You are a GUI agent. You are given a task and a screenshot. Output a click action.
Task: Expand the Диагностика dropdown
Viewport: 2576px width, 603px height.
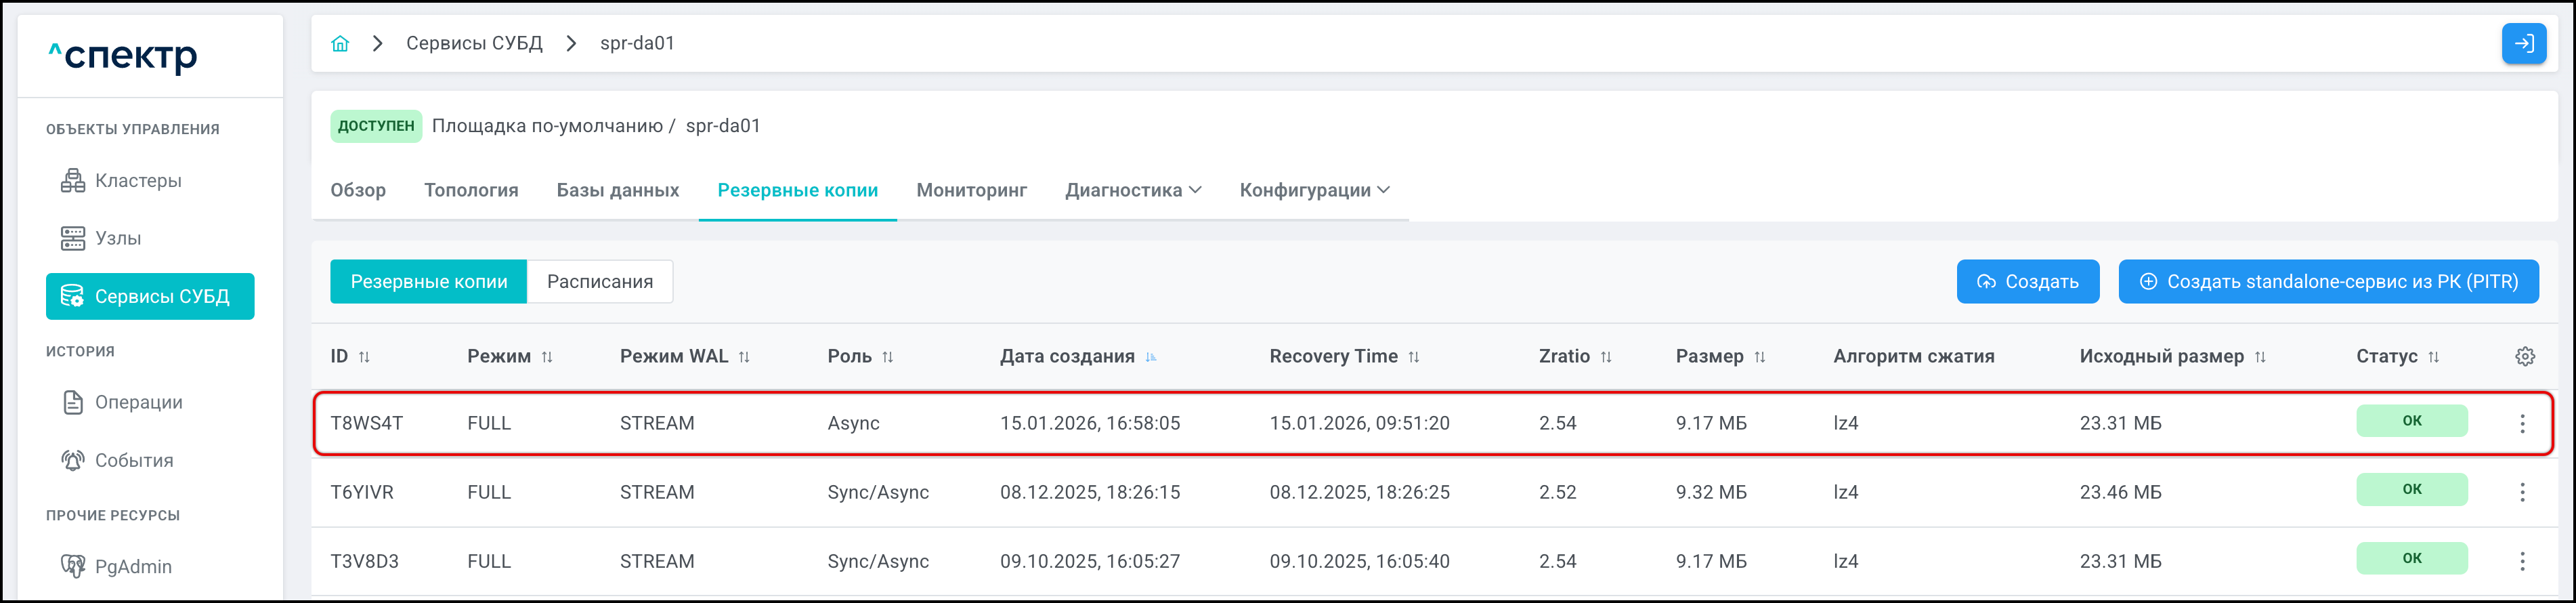[1132, 190]
